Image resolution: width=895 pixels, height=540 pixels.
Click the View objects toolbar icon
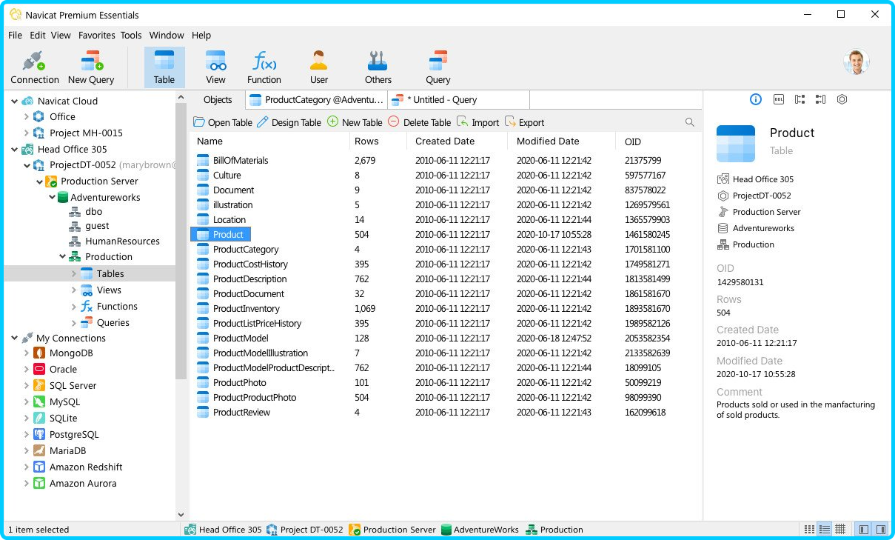tap(216, 66)
